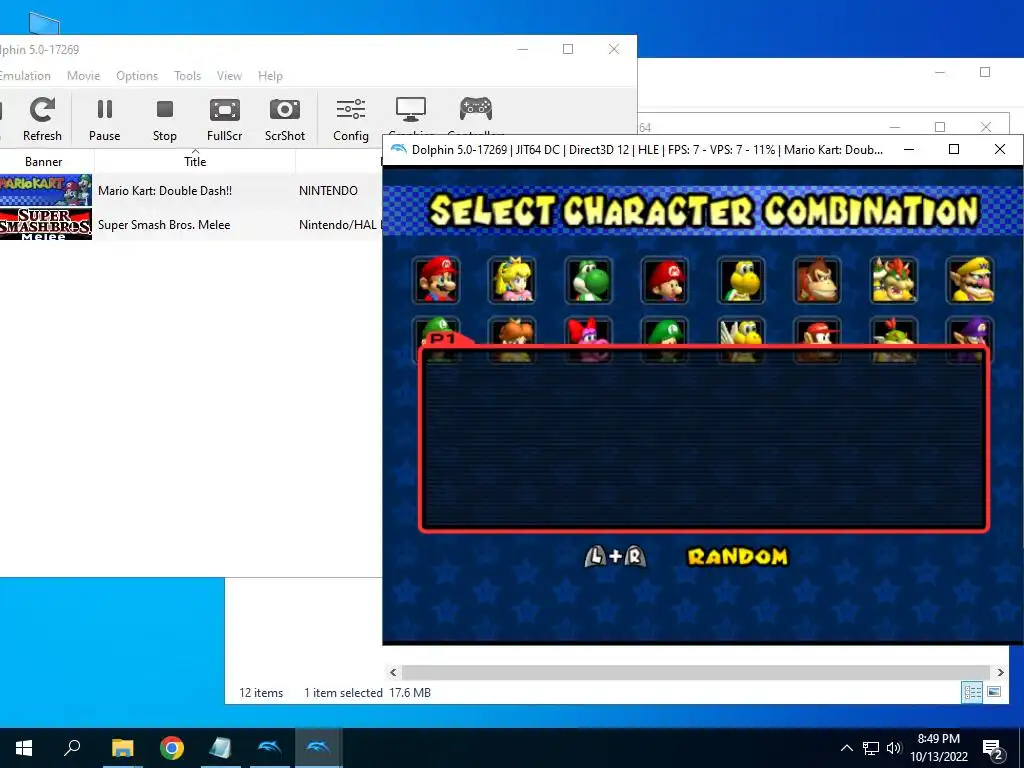Pause emulation with the Pause button

(x=104, y=118)
